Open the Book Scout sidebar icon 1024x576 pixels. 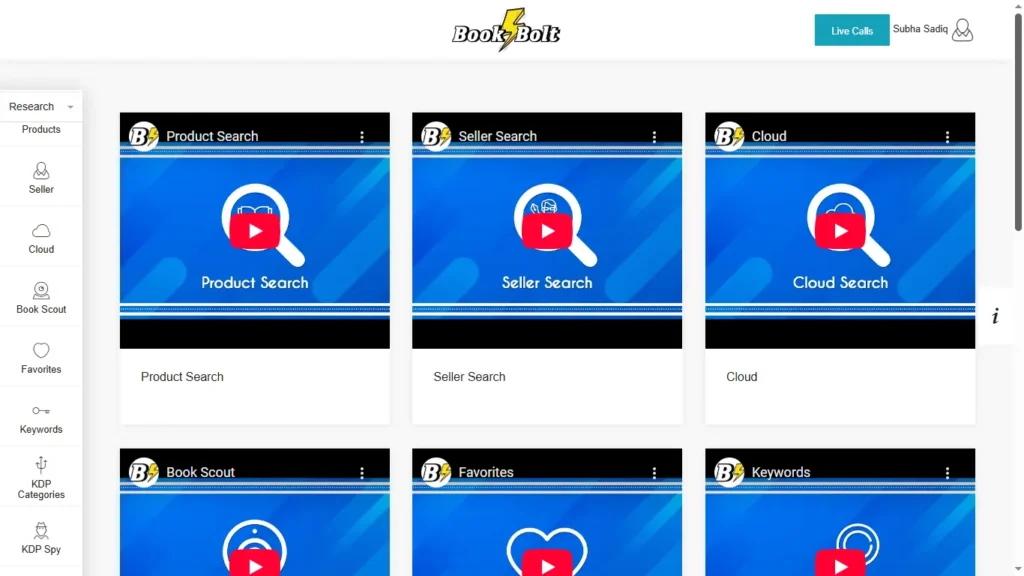[x=41, y=291]
